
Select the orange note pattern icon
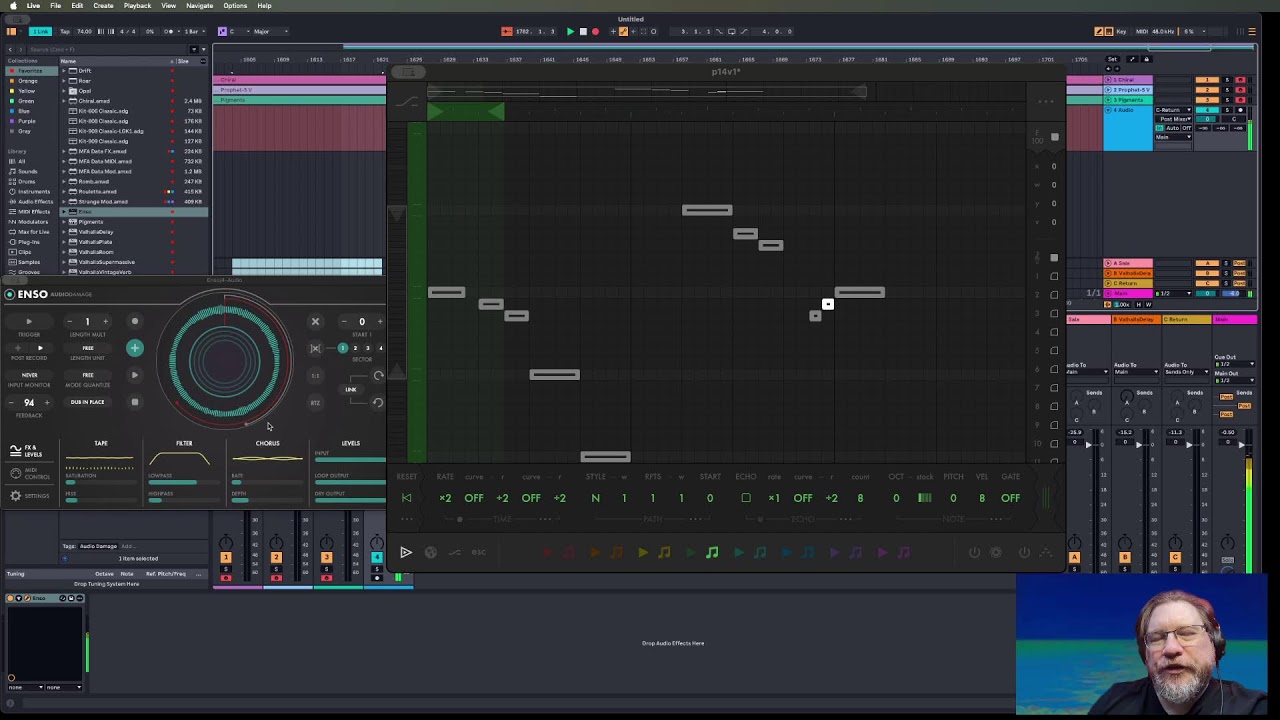(617, 552)
